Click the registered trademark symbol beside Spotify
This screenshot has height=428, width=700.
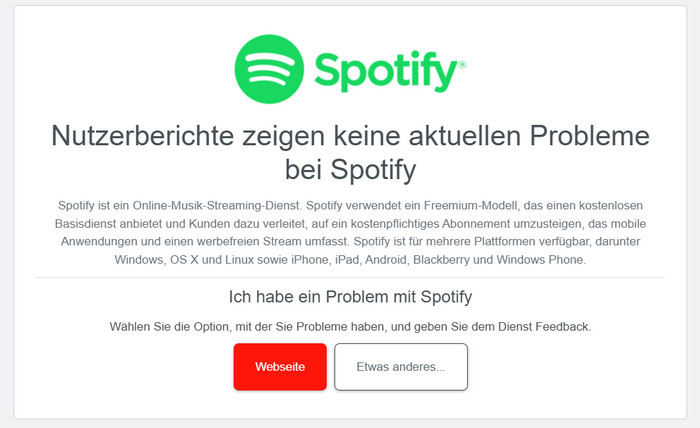tap(462, 63)
